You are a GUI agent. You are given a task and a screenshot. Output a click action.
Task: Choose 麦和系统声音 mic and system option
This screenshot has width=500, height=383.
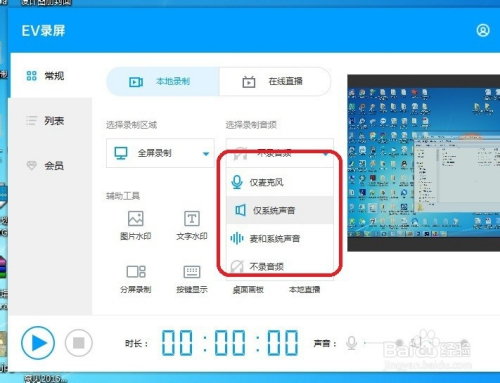pos(280,239)
